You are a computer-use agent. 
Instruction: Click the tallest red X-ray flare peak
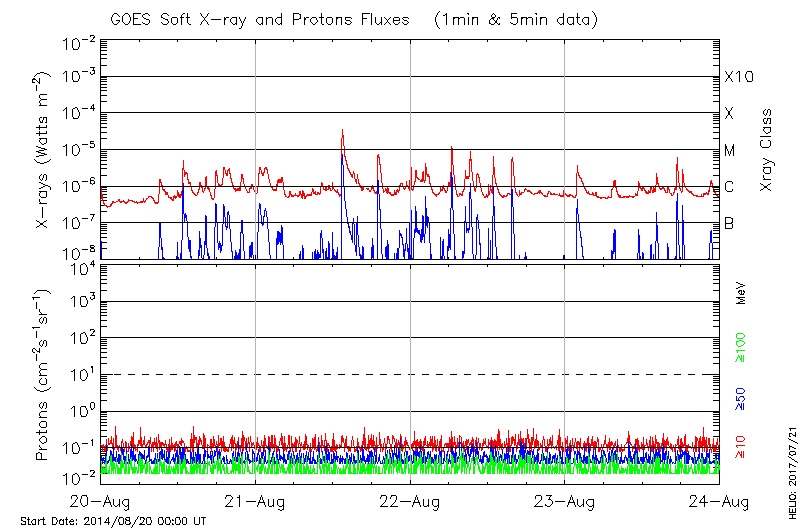coord(342,131)
